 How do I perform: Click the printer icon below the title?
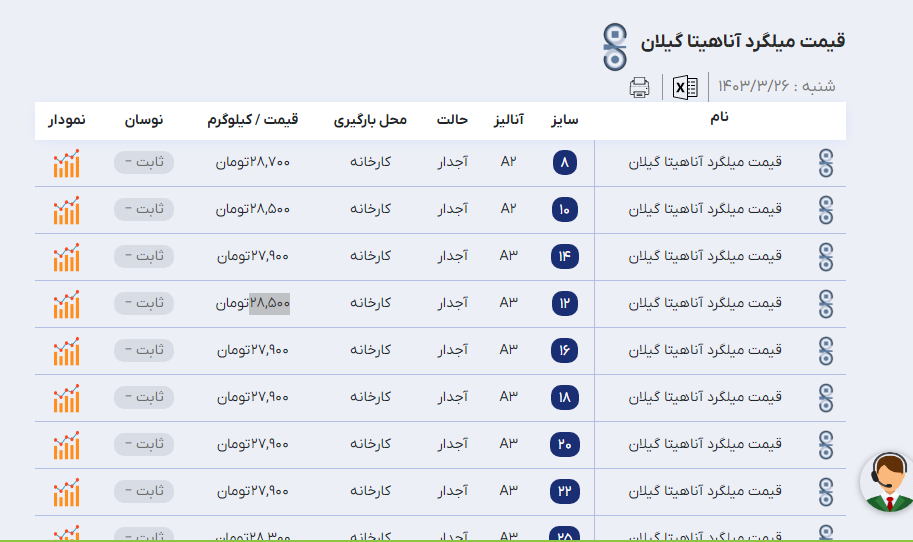coord(640,87)
